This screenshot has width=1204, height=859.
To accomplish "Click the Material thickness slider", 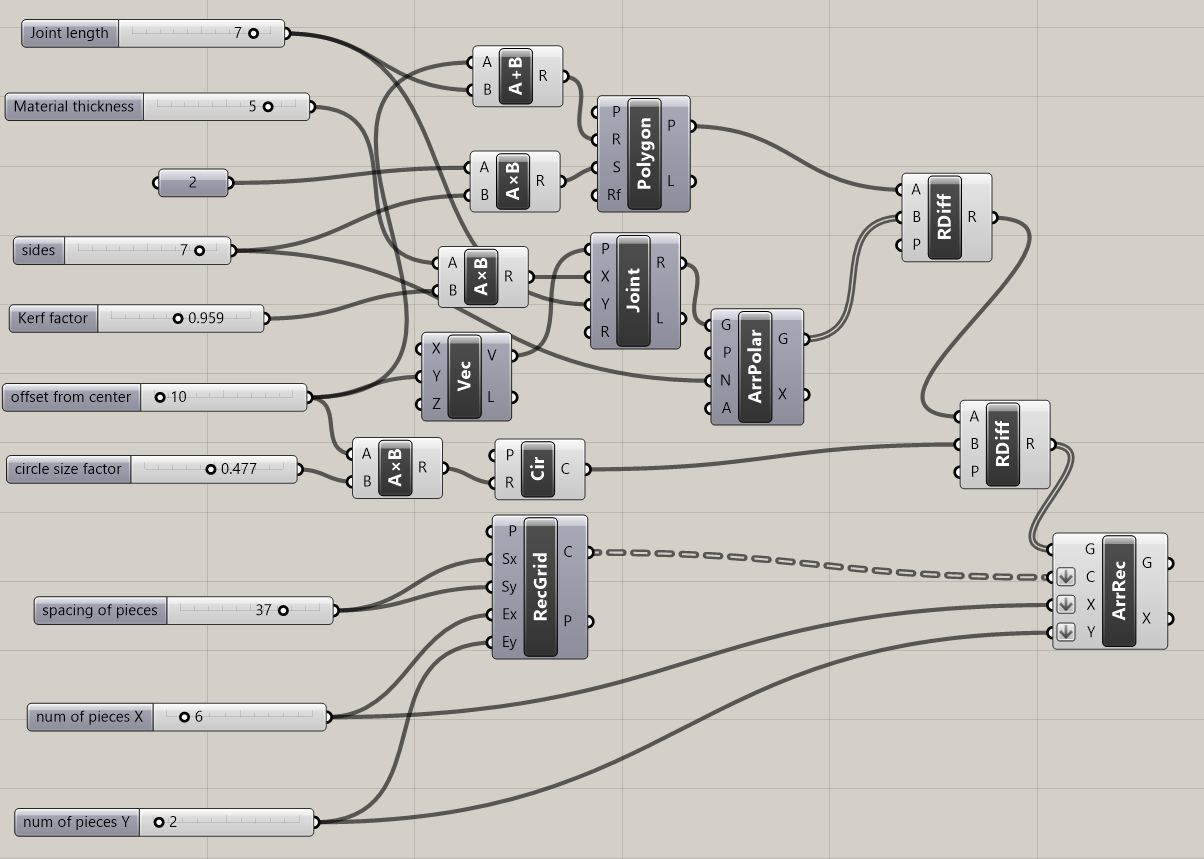I will point(158,106).
